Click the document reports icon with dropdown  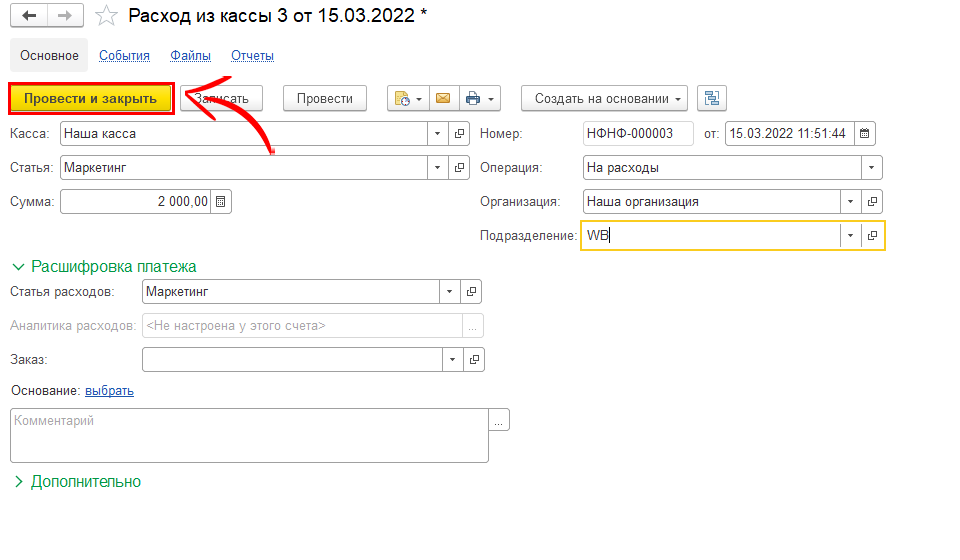coord(403,98)
